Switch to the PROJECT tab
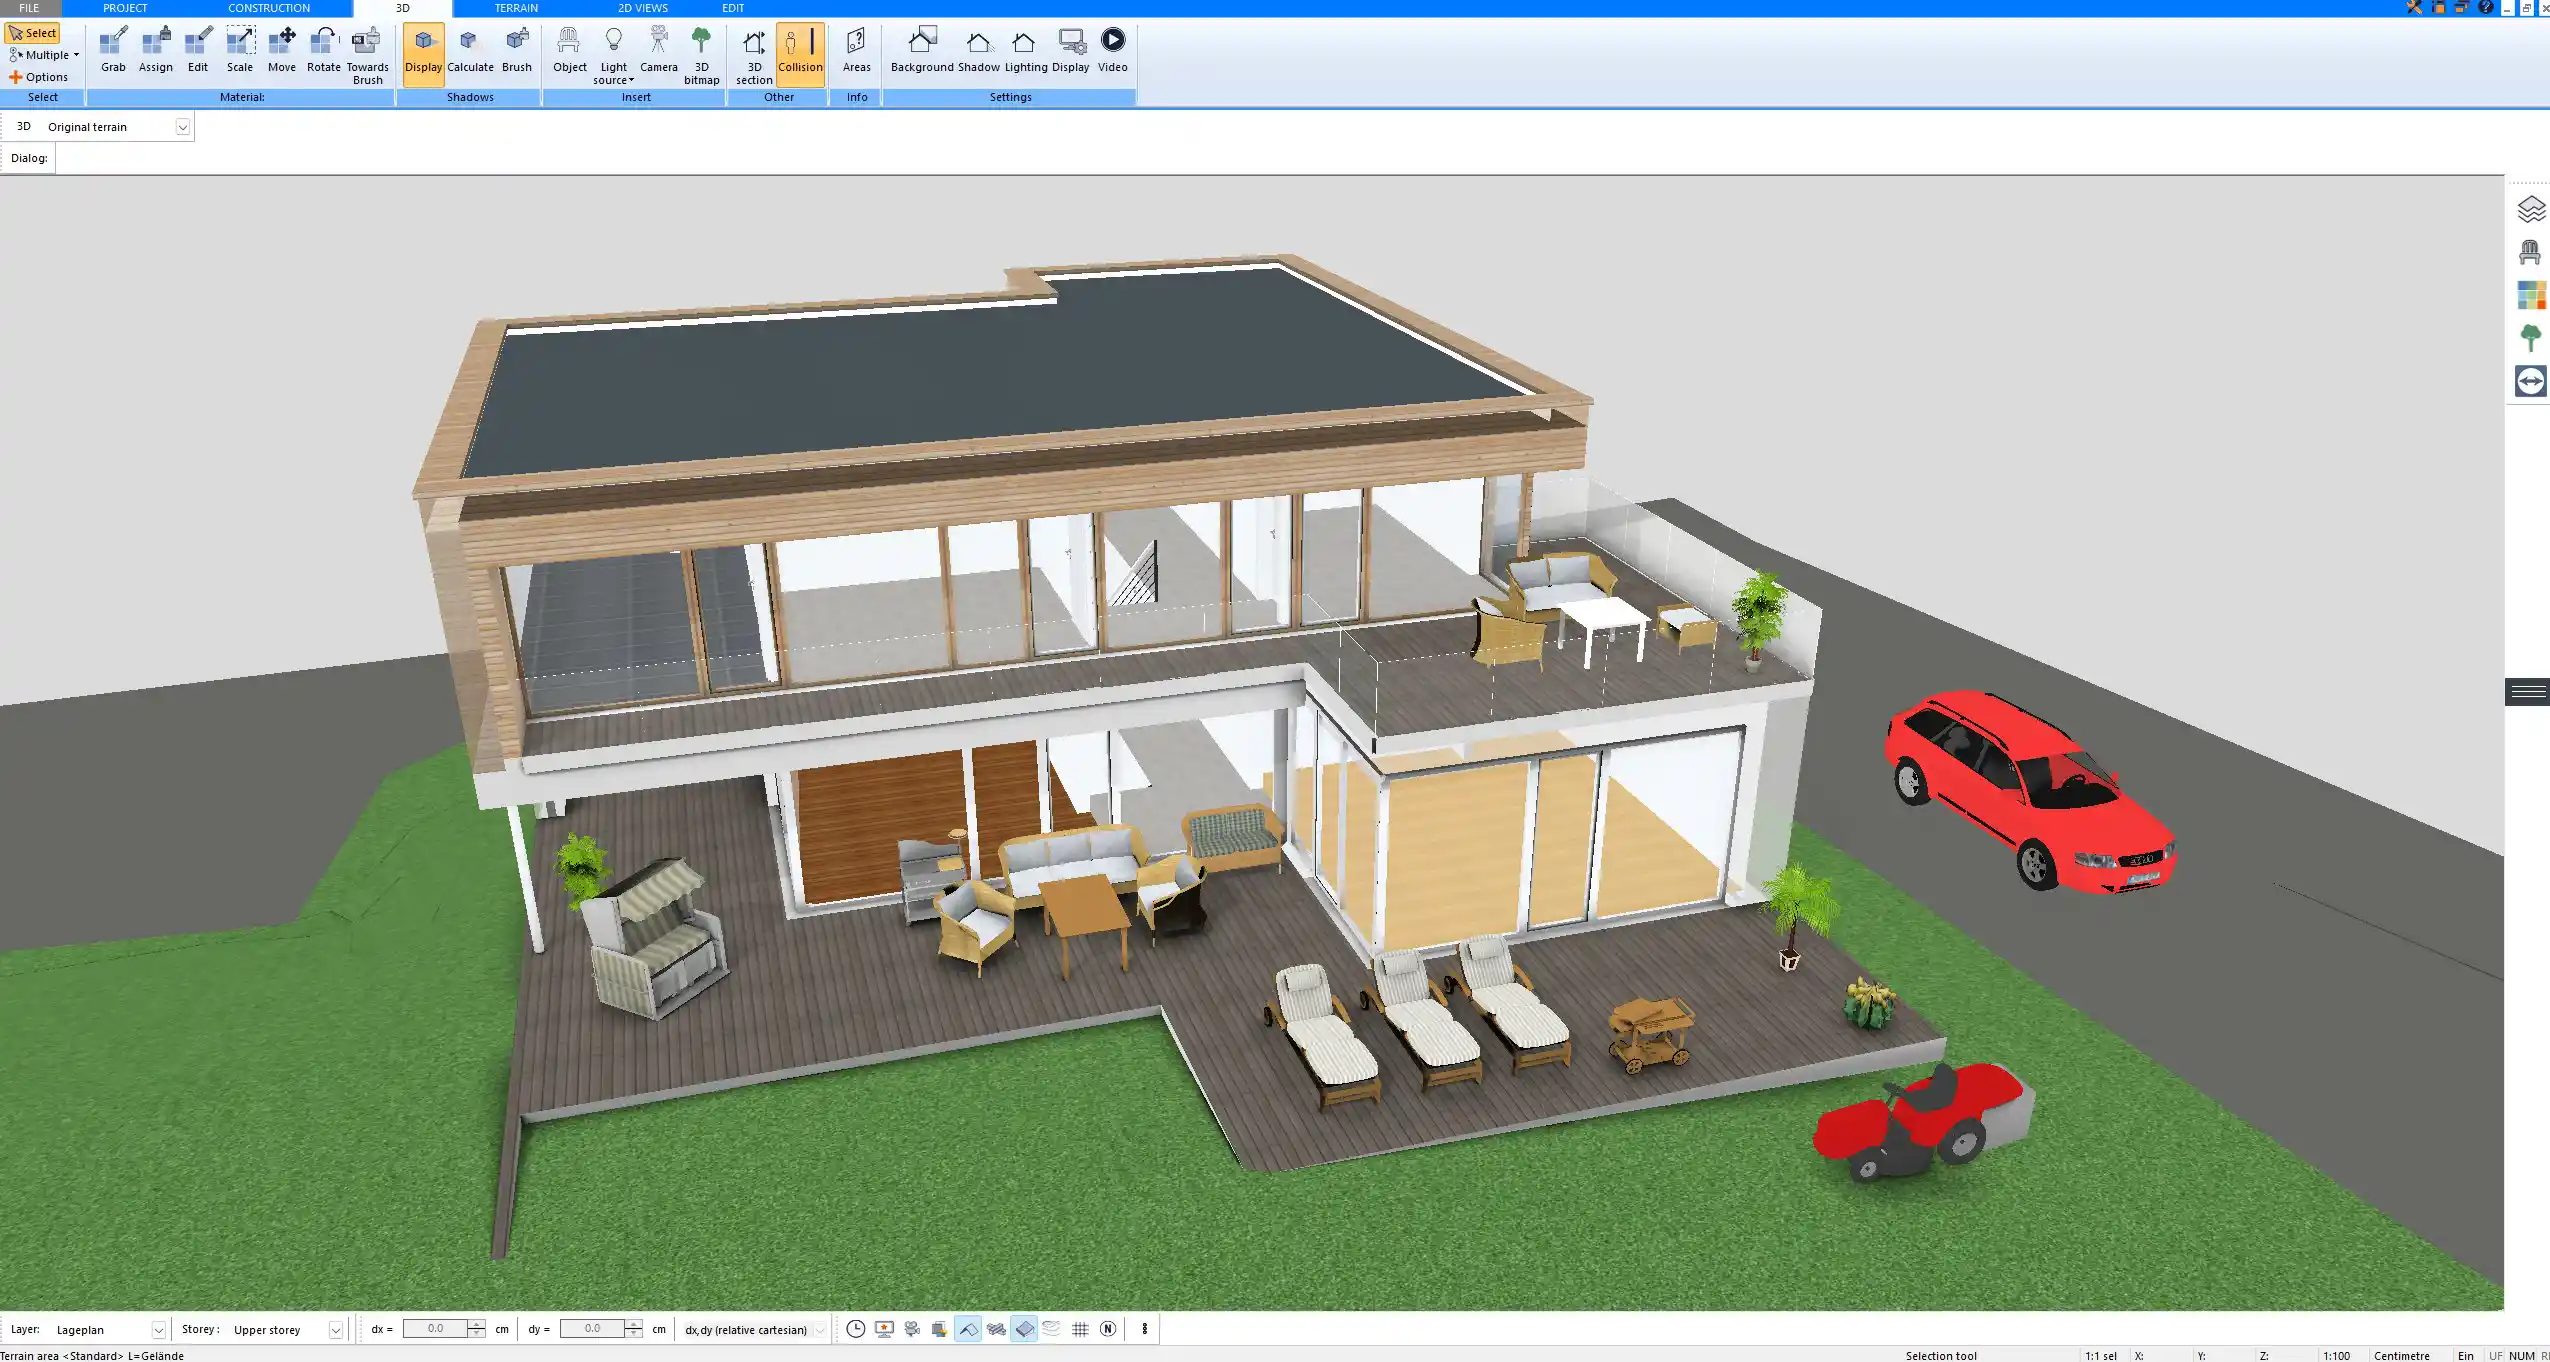The width and height of the screenshot is (2550, 1362). pyautogui.click(x=125, y=8)
